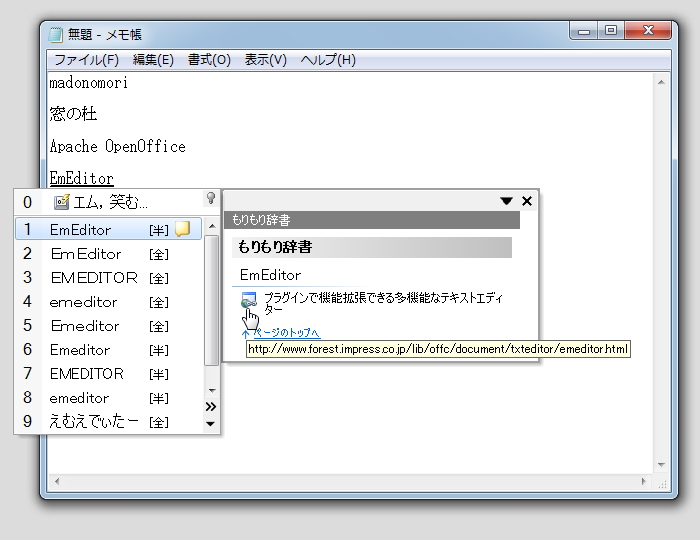Viewport: 700px width, 540px height.
Task: Expand candidate list with double chevron
Action: 211,407
